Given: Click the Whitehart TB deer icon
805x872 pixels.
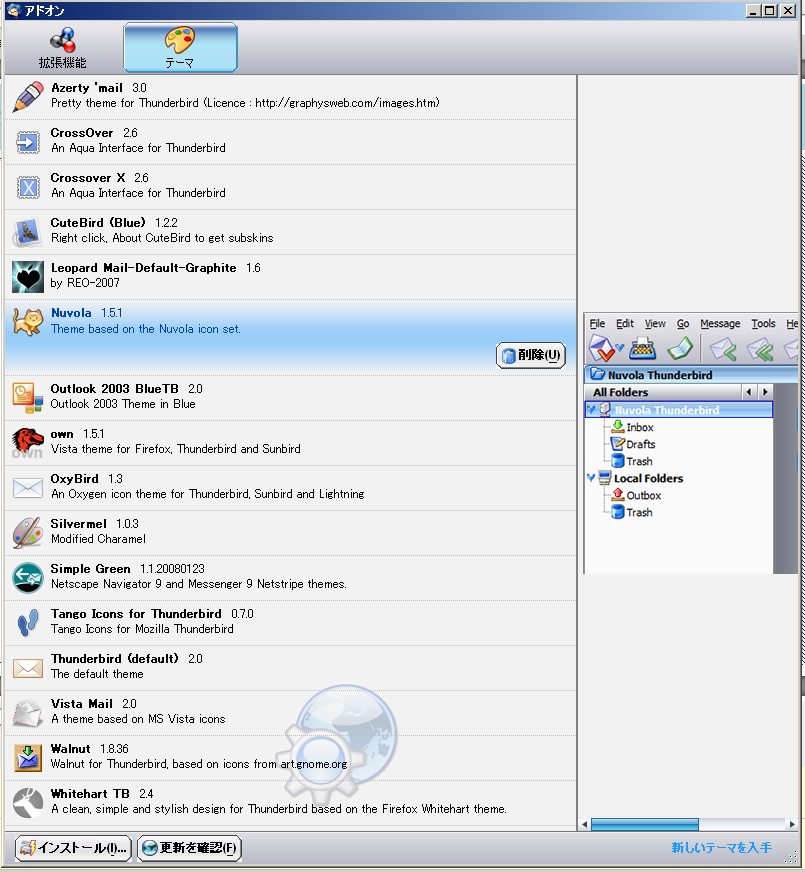Looking at the screenshot, I should tap(28, 802).
